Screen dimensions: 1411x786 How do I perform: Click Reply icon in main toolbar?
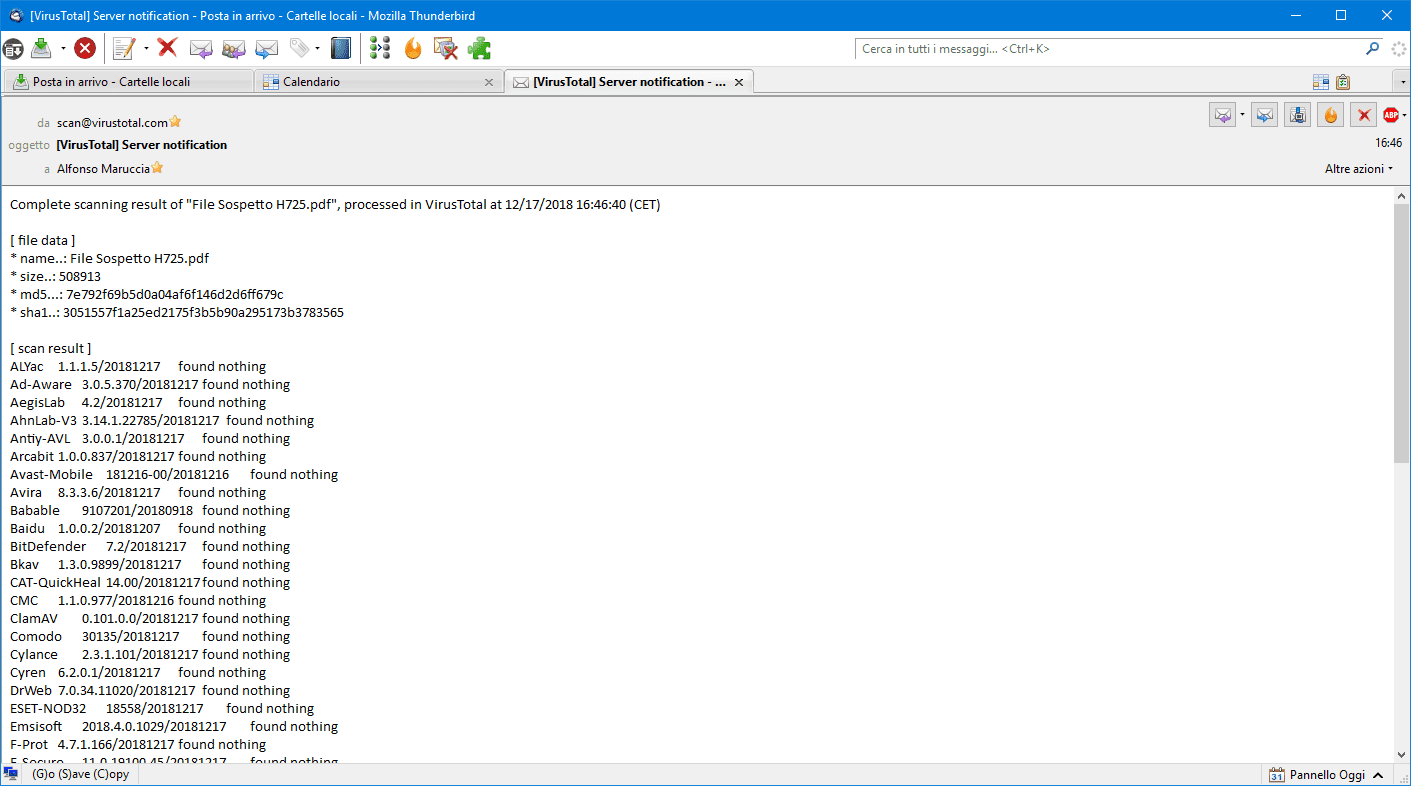201,48
